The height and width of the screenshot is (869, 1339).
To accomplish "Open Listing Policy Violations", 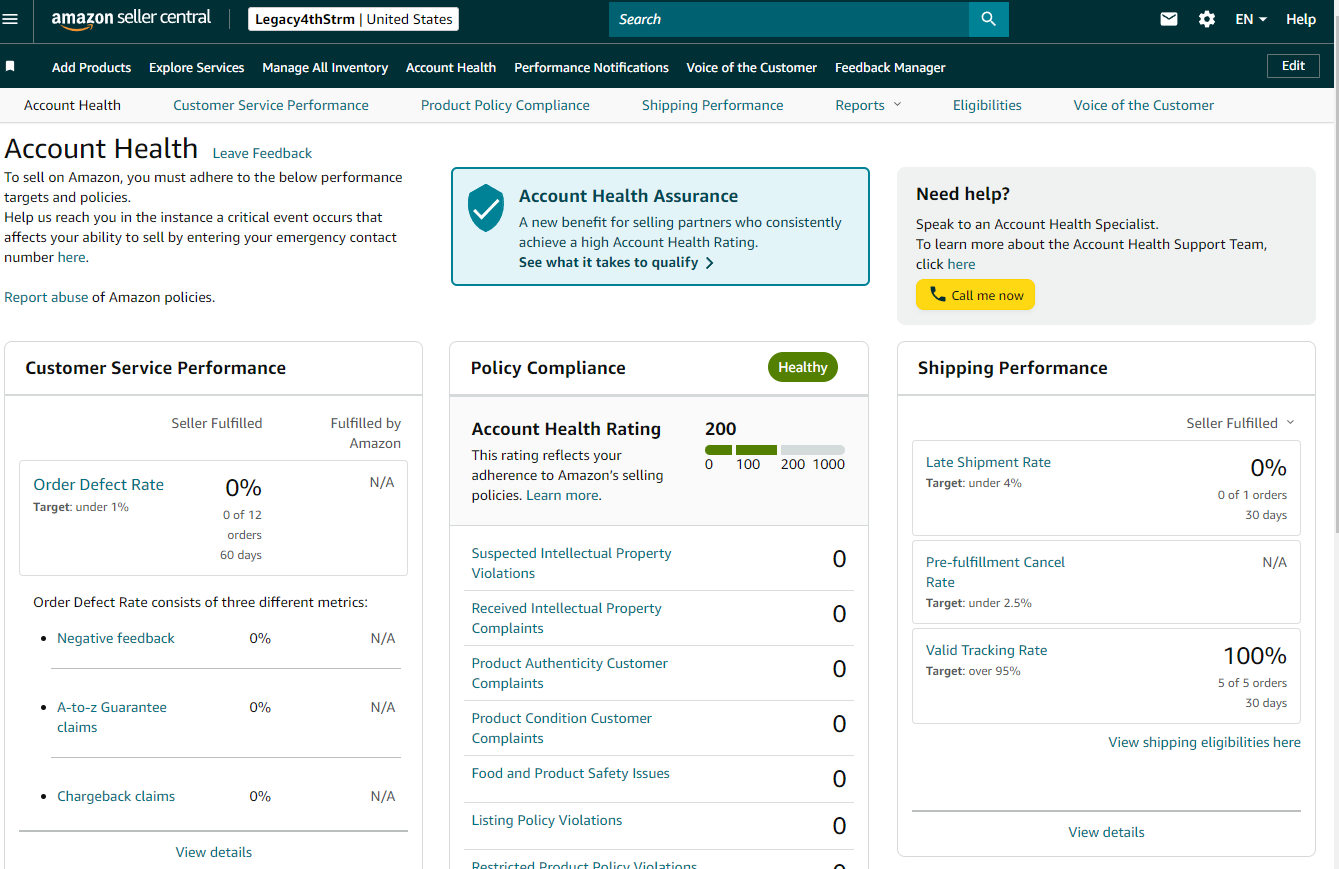I will click(546, 820).
